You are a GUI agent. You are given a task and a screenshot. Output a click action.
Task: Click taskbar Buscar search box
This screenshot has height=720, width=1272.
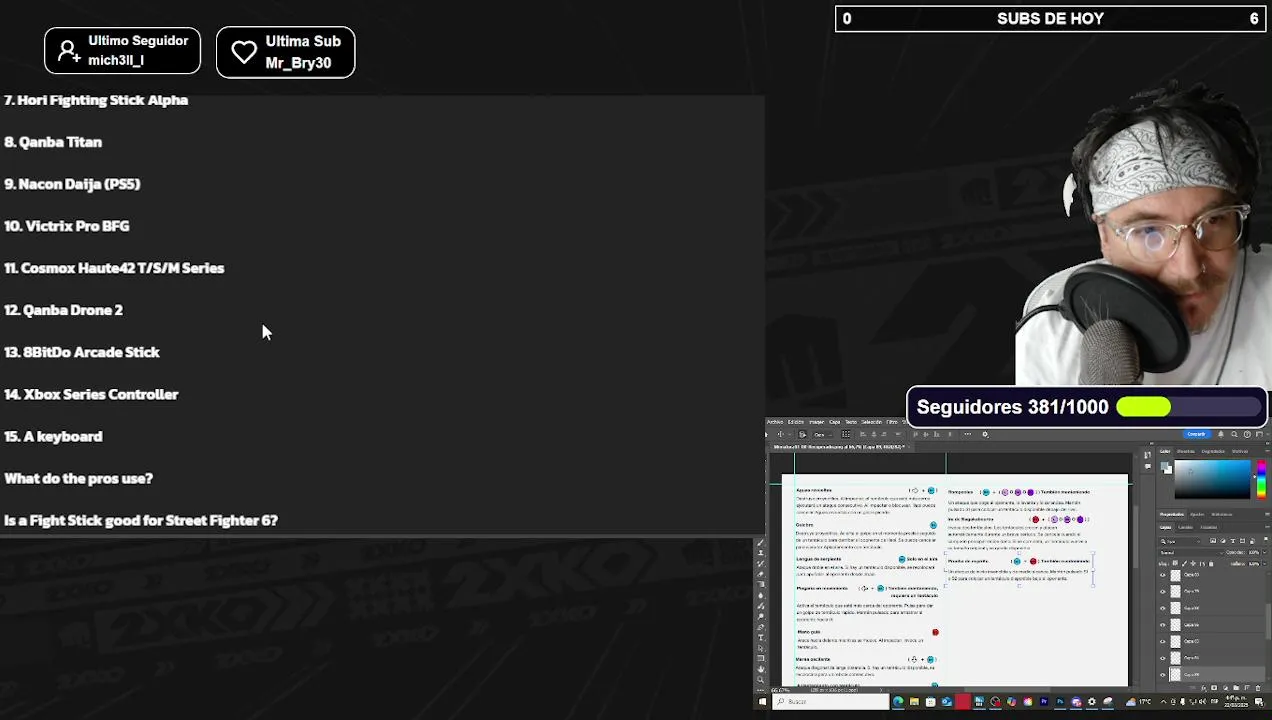(x=831, y=701)
